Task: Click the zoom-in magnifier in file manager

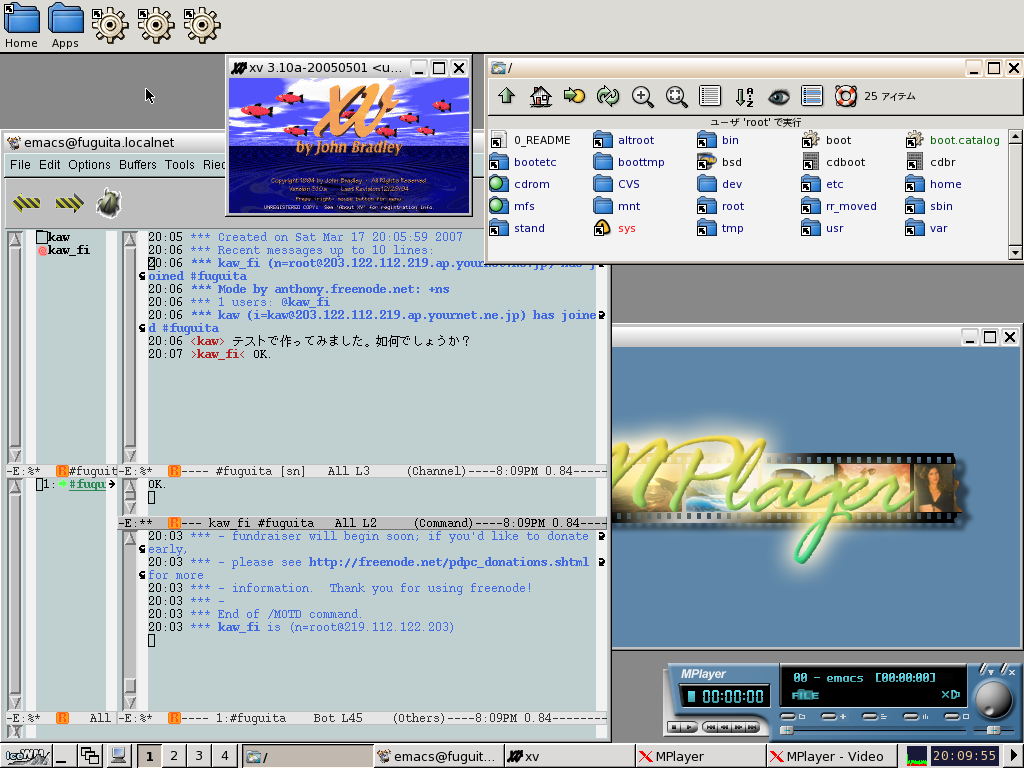Action: pyautogui.click(x=642, y=96)
